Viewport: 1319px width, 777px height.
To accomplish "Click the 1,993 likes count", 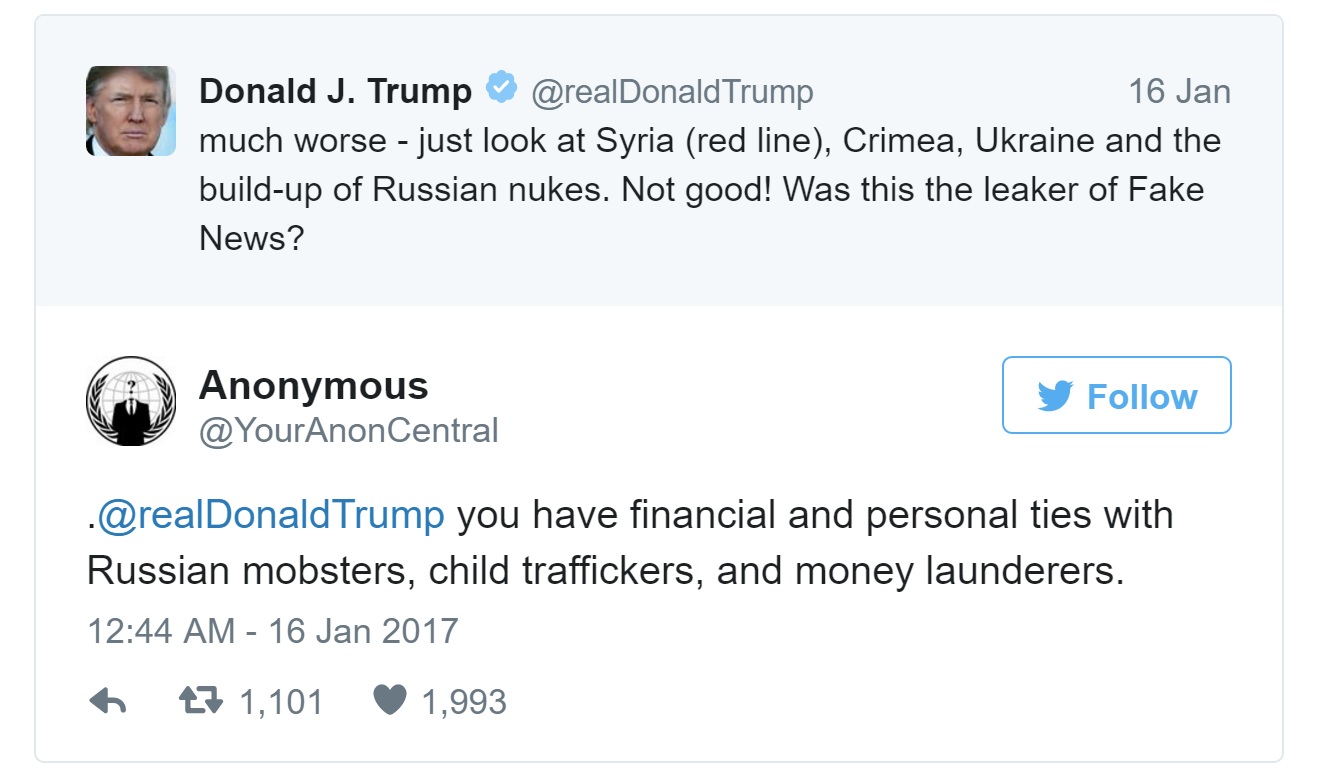I will point(464,702).
